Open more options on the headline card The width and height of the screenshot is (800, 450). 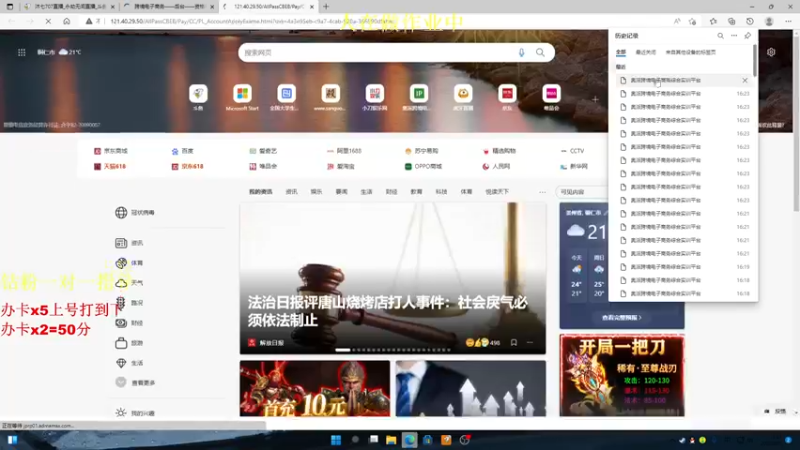click(x=530, y=342)
